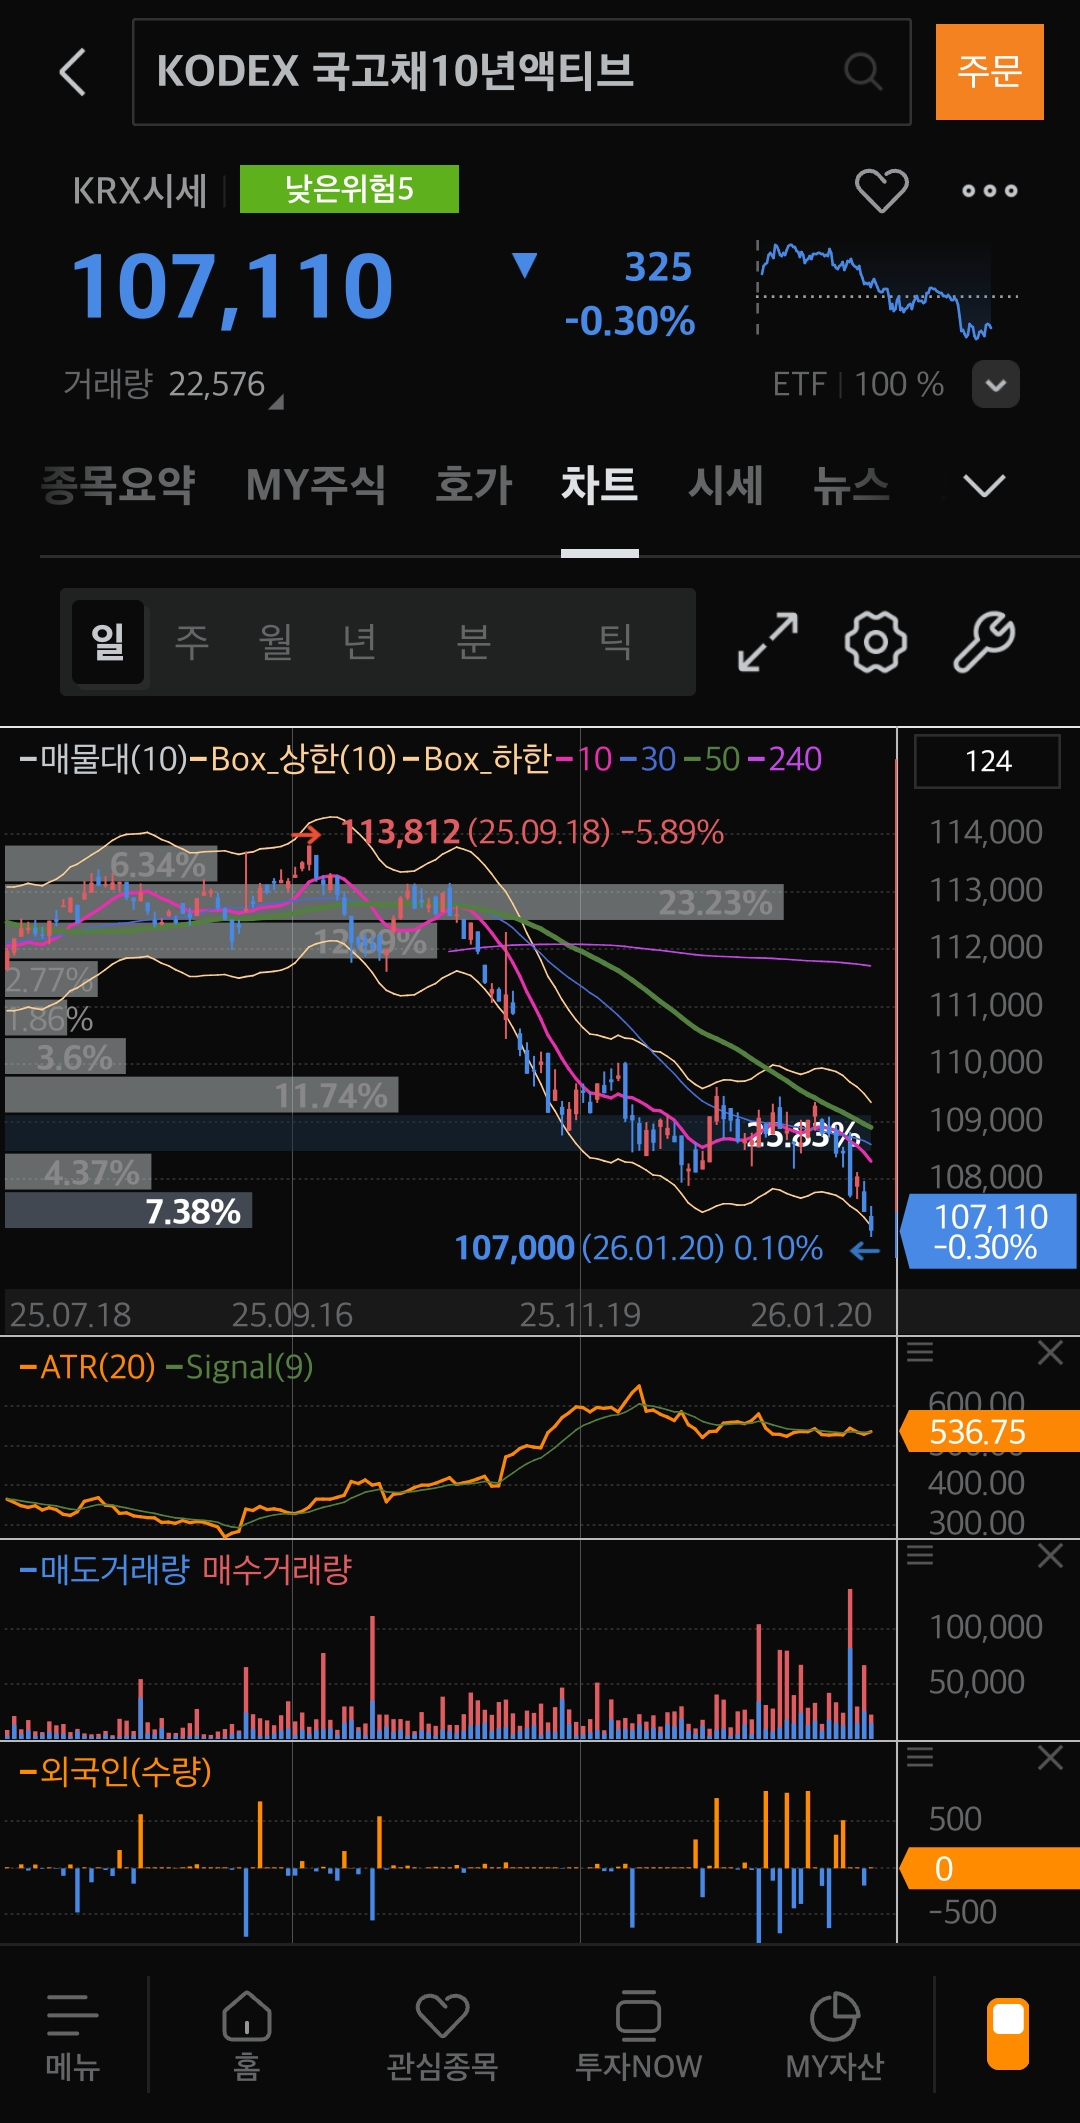The height and width of the screenshot is (2123, 1080).
Task: Tap the 536.75 ATR value tag
Action: 990,1431
